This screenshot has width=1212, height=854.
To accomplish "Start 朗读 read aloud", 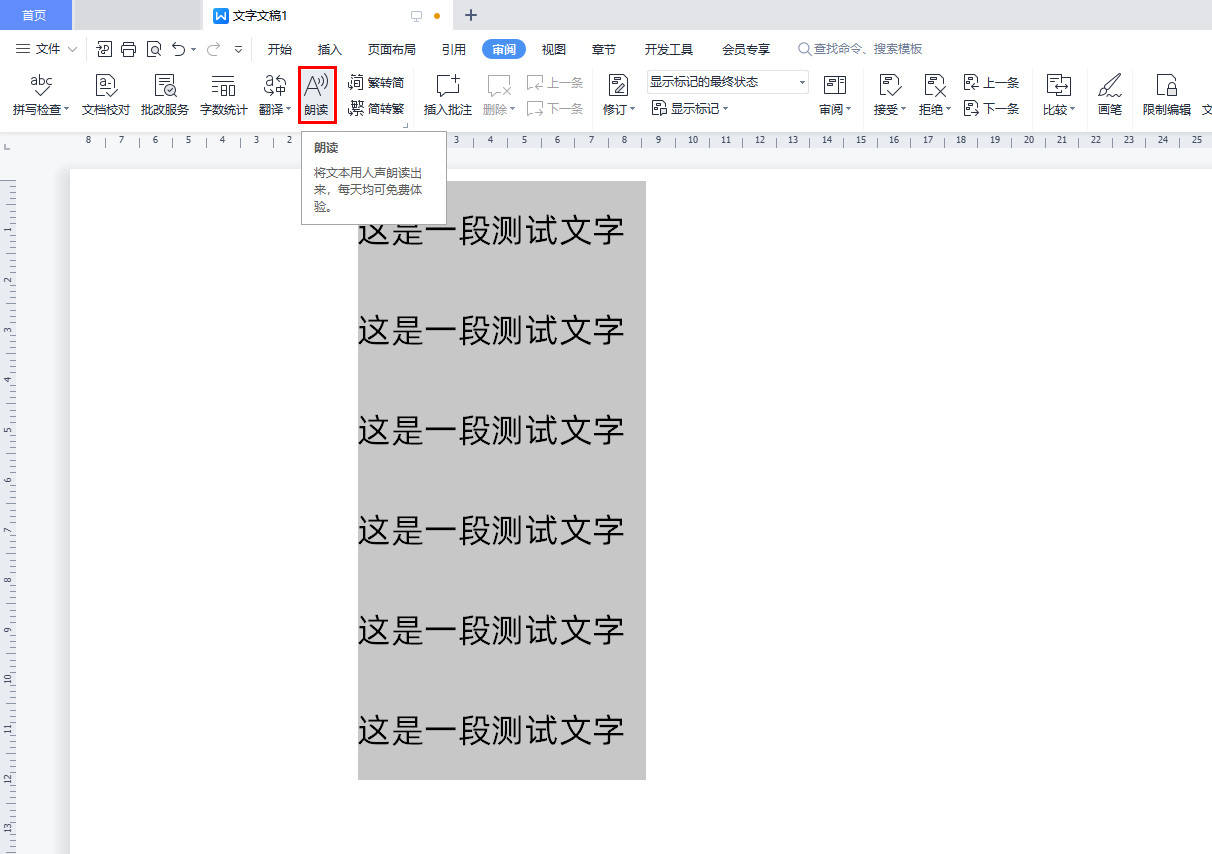I will tap(316, 95).
